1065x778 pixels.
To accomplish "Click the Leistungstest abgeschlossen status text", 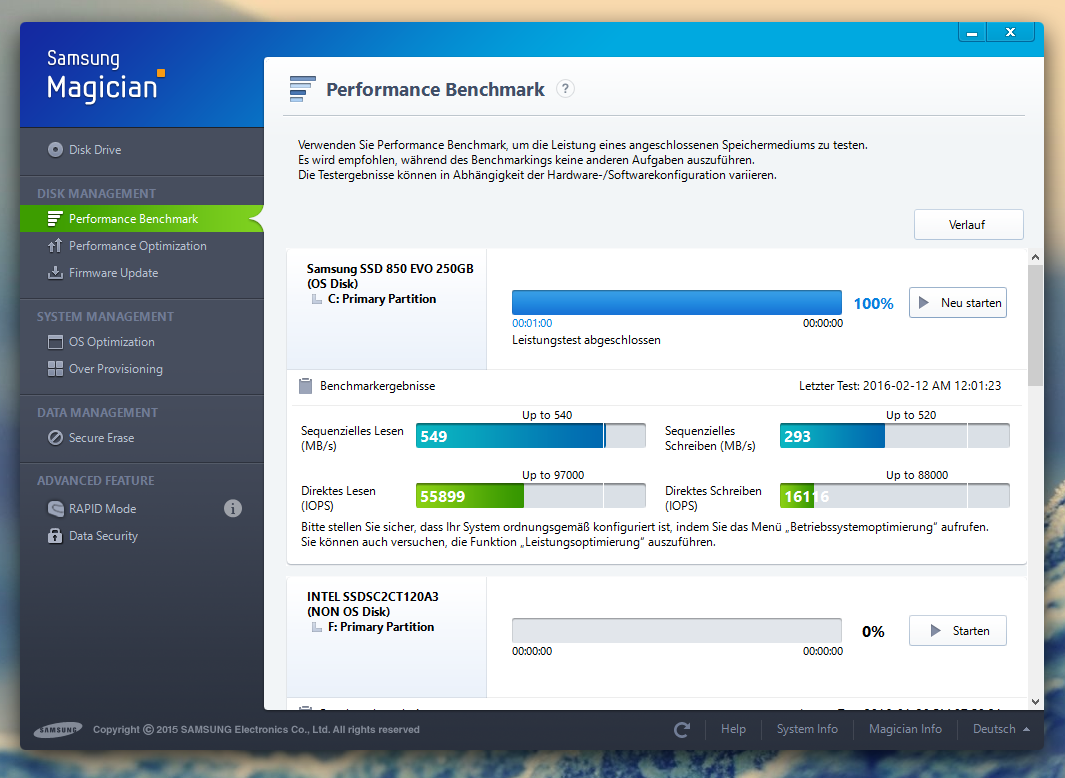I will point(586,340).
